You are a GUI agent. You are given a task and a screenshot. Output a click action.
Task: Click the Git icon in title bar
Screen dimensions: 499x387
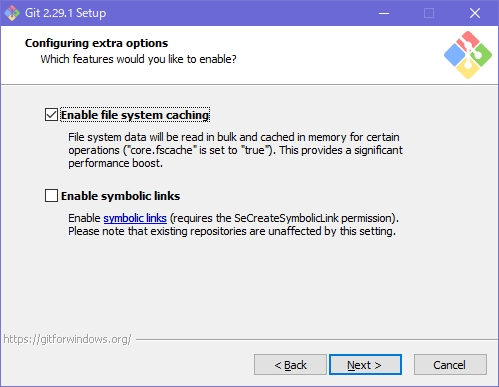pyautogui.click(x=12, y=13)
